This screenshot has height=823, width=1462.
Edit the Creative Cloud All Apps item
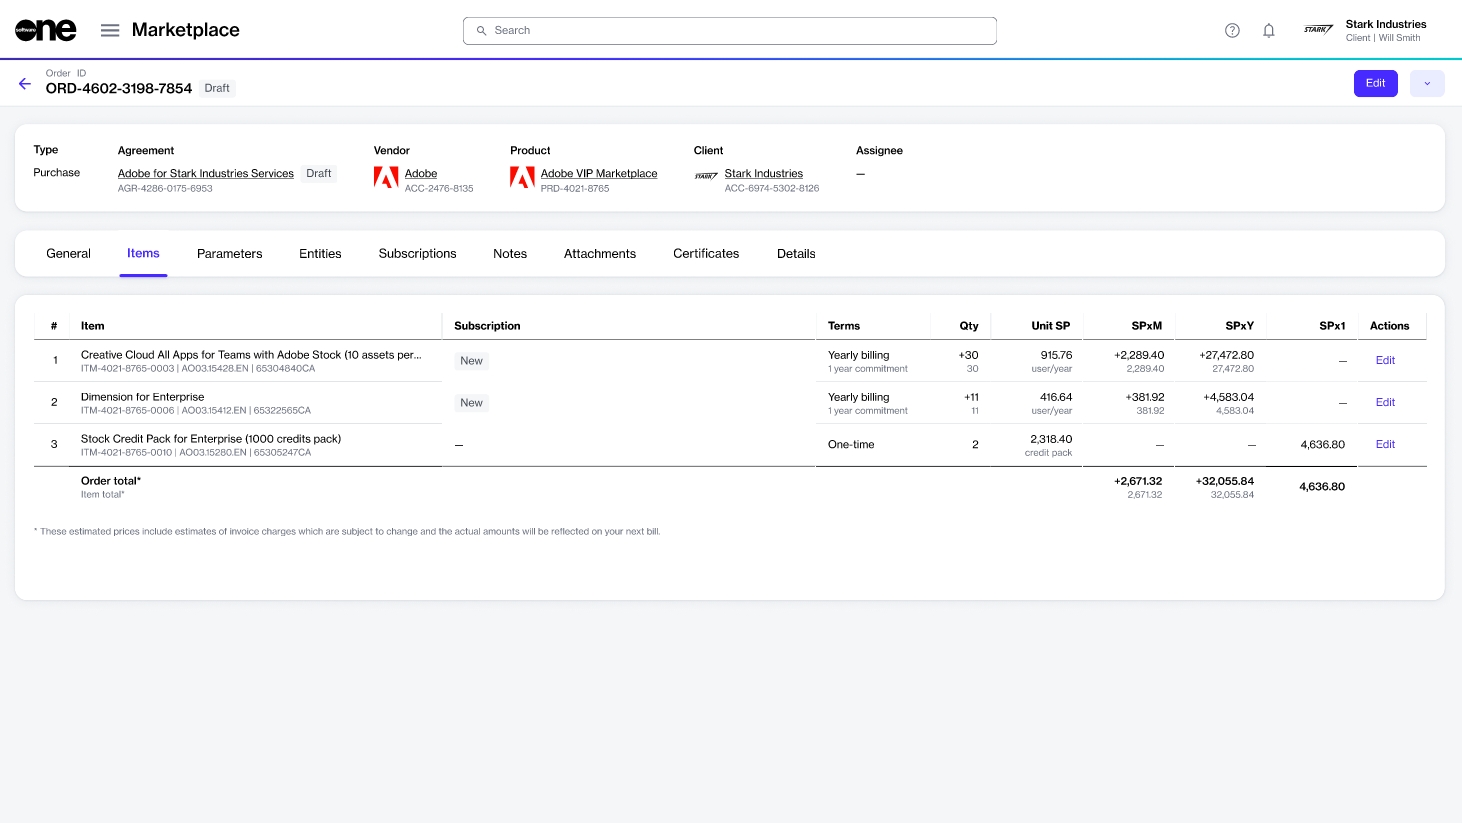pyautogui.click(x=1385, y=360)
